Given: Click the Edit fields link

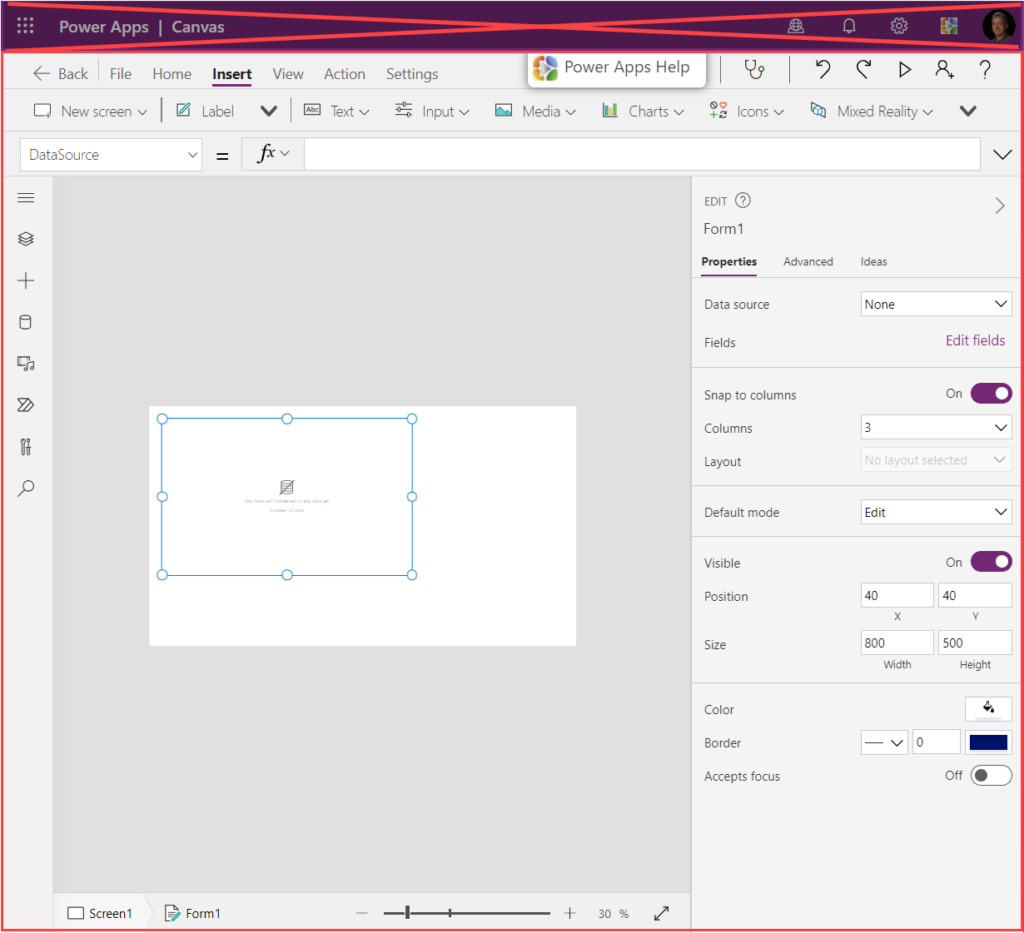Looking at the screenshot, I should point(975,341).
